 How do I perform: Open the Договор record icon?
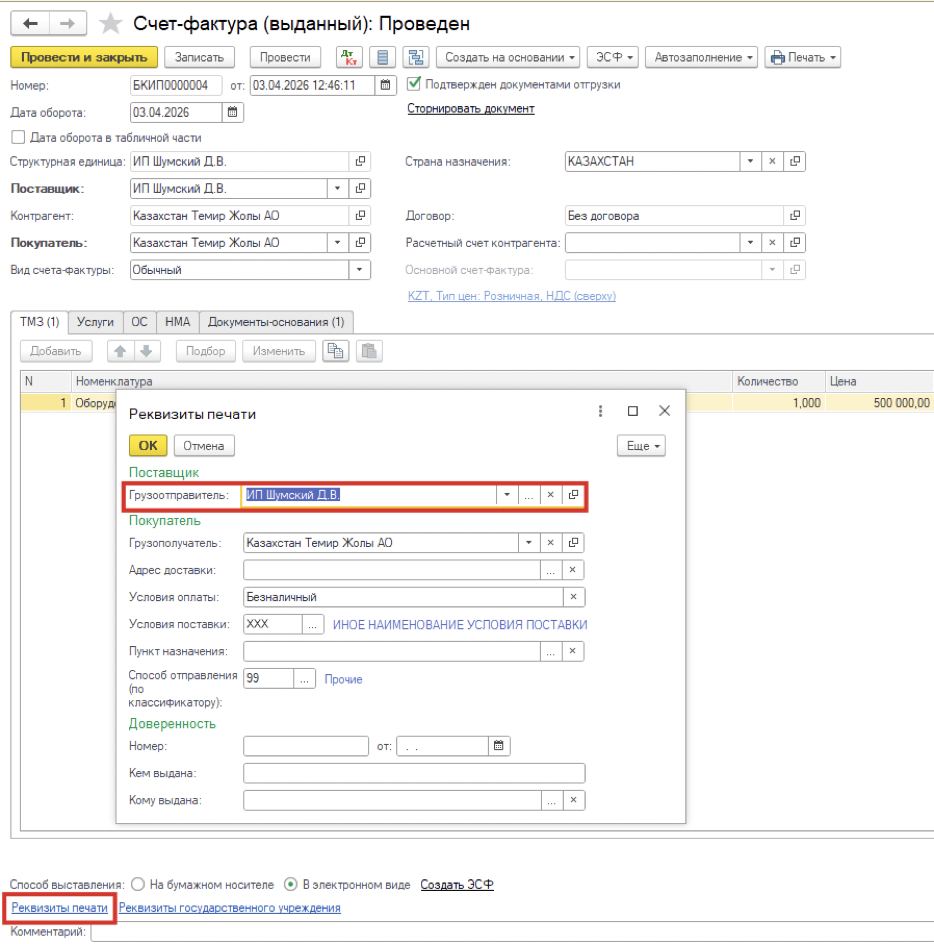coord(795,215)
